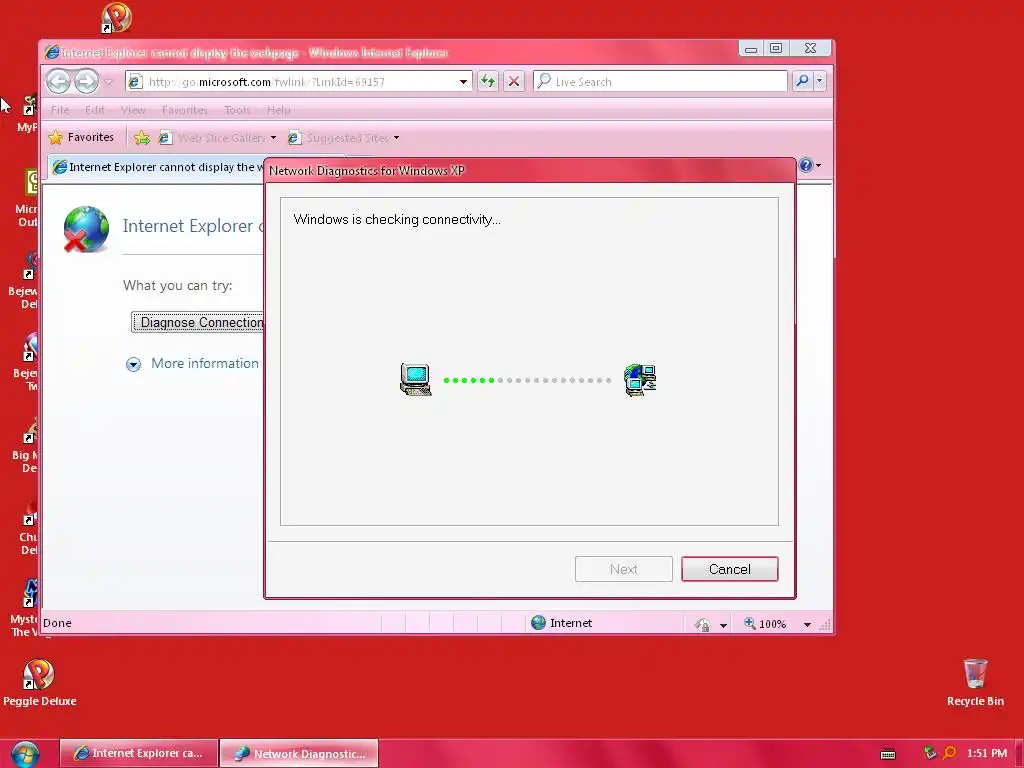
Task: Click the Diagnose Connection Problems button
Action: [198, 323]
